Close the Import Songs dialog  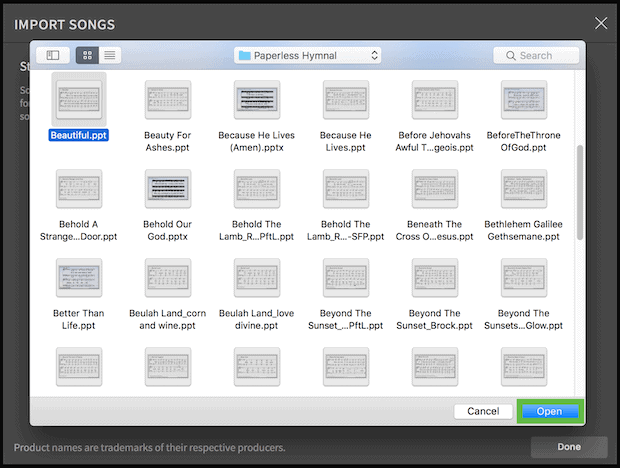(600, 23)
